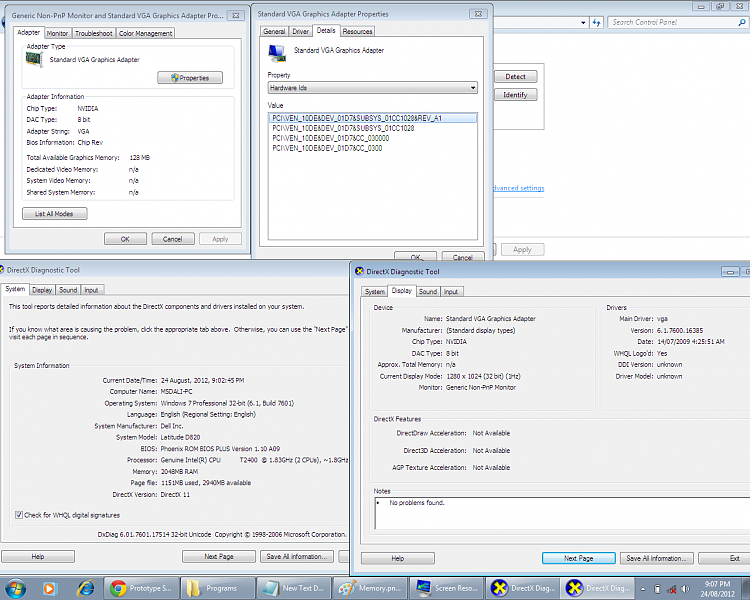Switch to first DirectX Diag taskbar button
Screen dimensions: 750x600
pyautogui.click(x=523, y=589)
